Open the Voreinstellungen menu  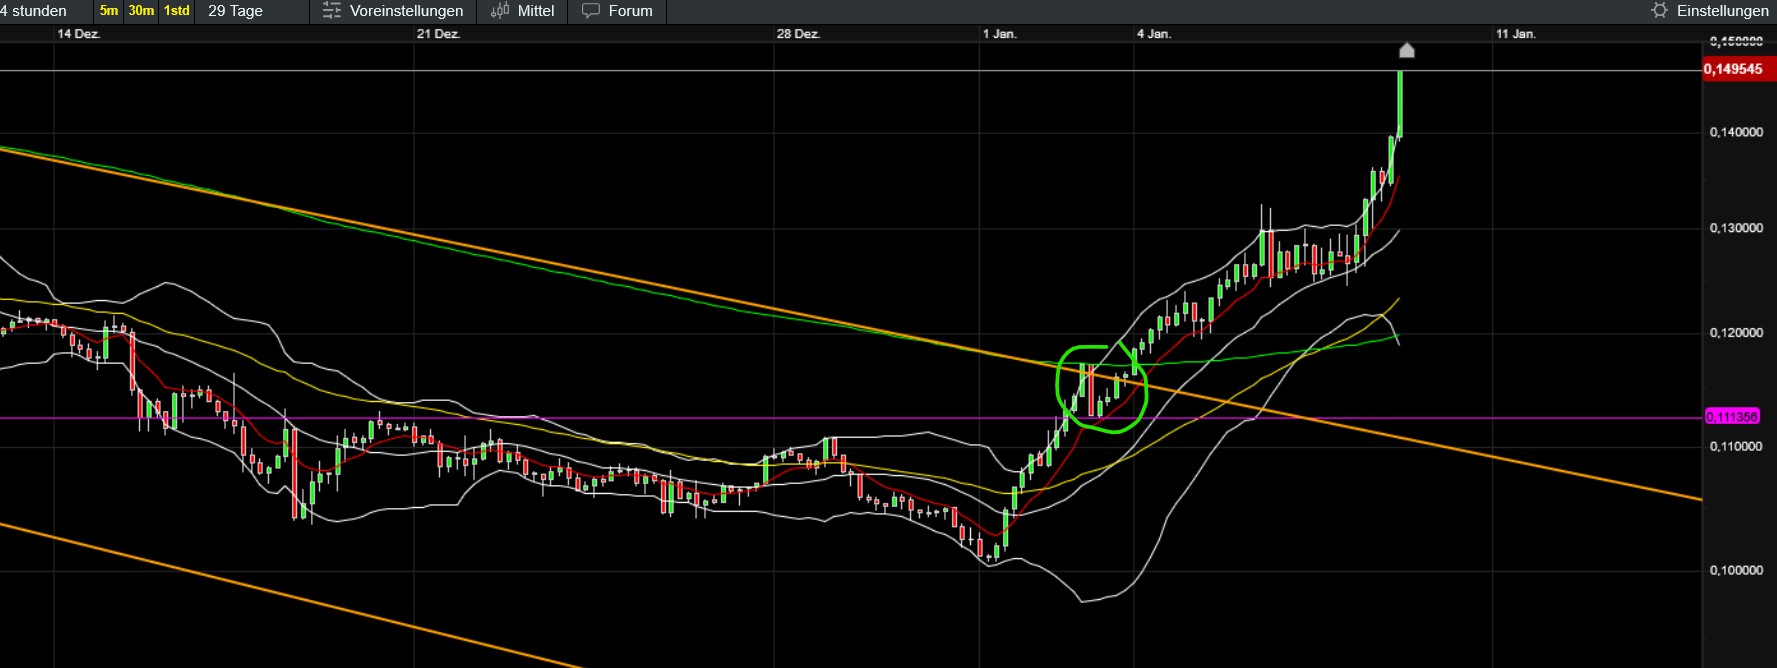pos(406,11)
